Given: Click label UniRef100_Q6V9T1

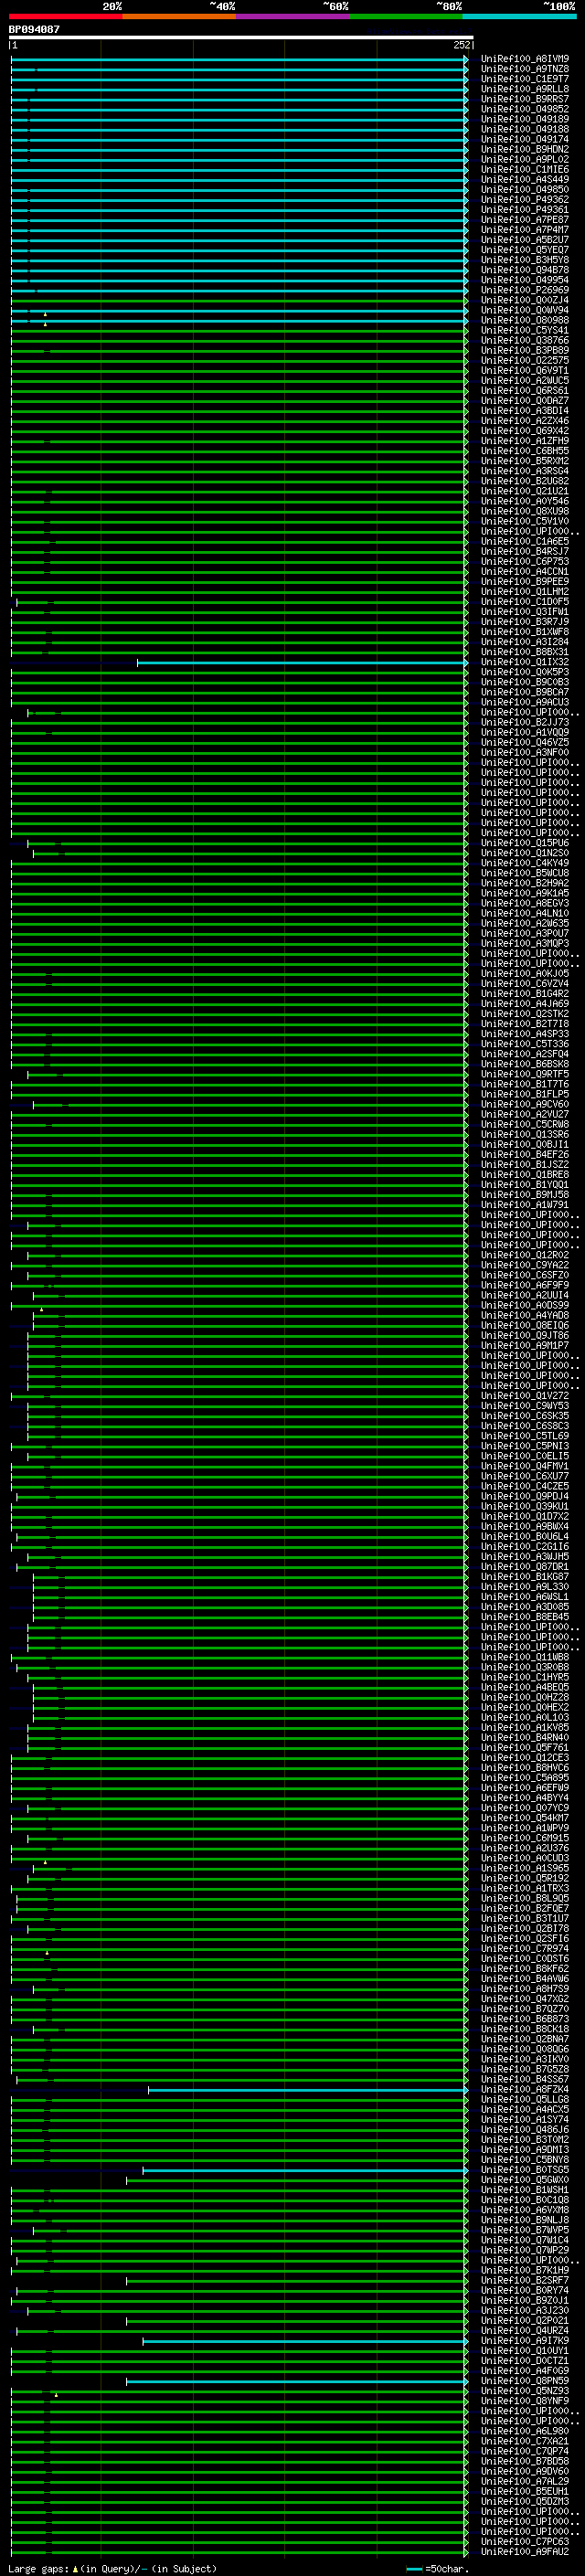Looking at the screenshot, I should tap(524, 370).
